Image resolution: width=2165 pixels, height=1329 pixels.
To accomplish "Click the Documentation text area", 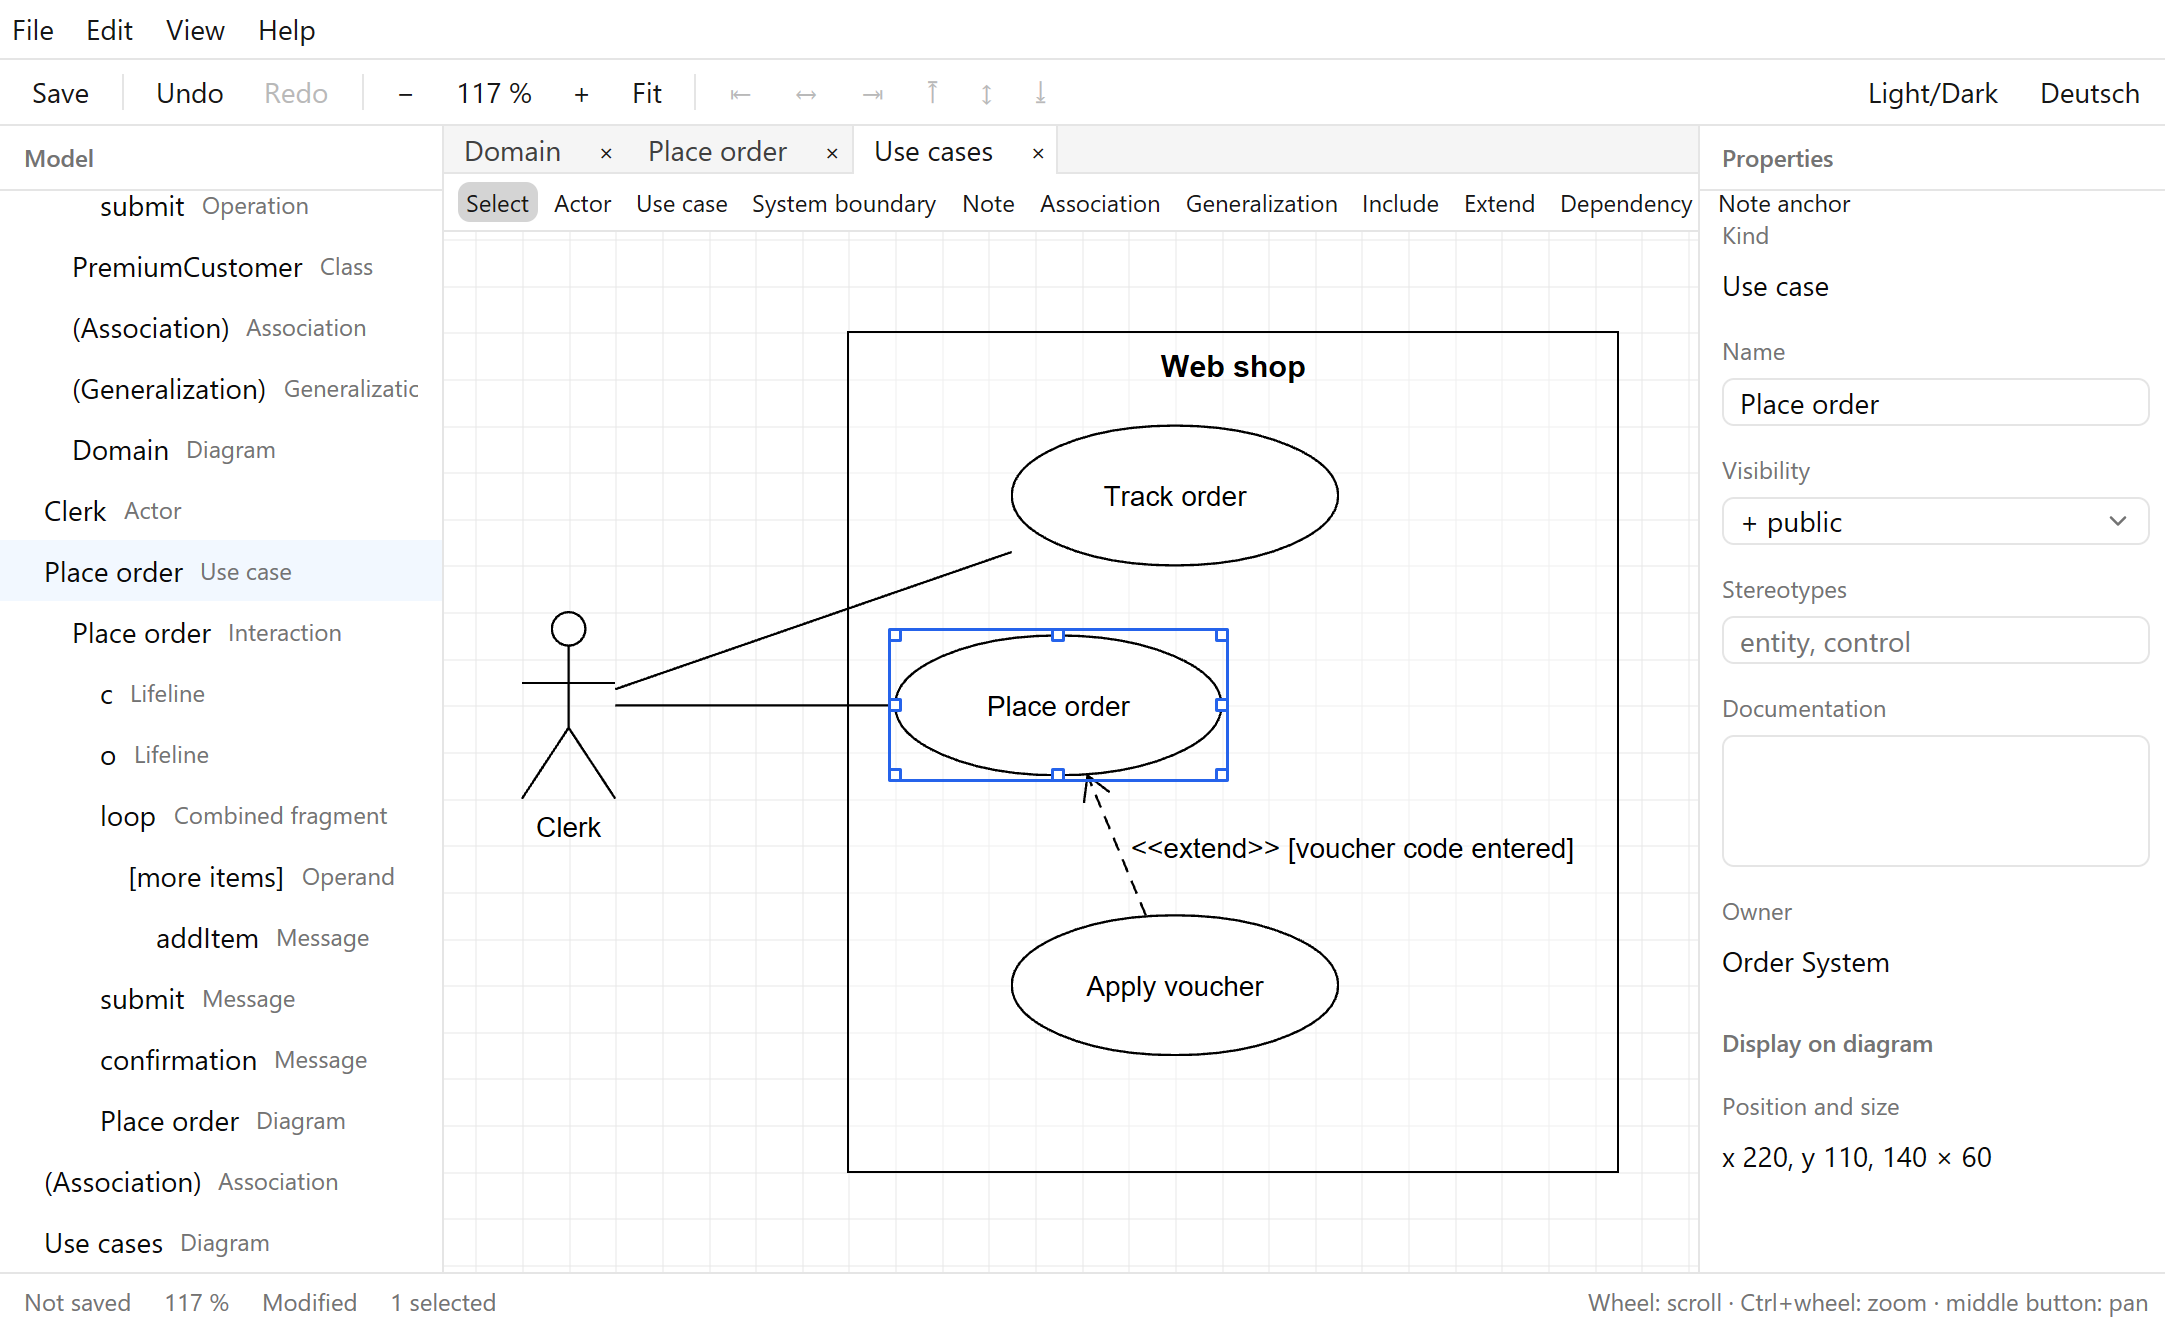I will click(1935, 801).
